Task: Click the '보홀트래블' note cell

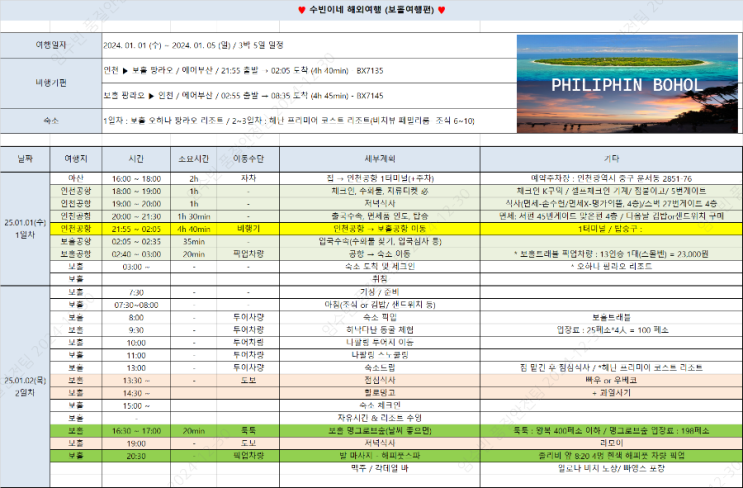Action: (x=611, y=317)
